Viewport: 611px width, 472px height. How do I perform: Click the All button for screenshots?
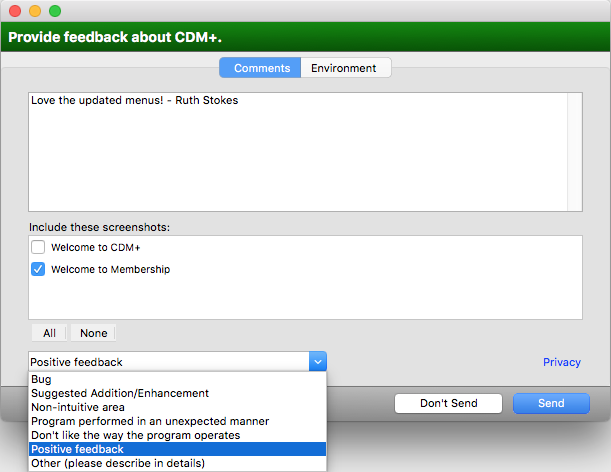click(49, 333)
